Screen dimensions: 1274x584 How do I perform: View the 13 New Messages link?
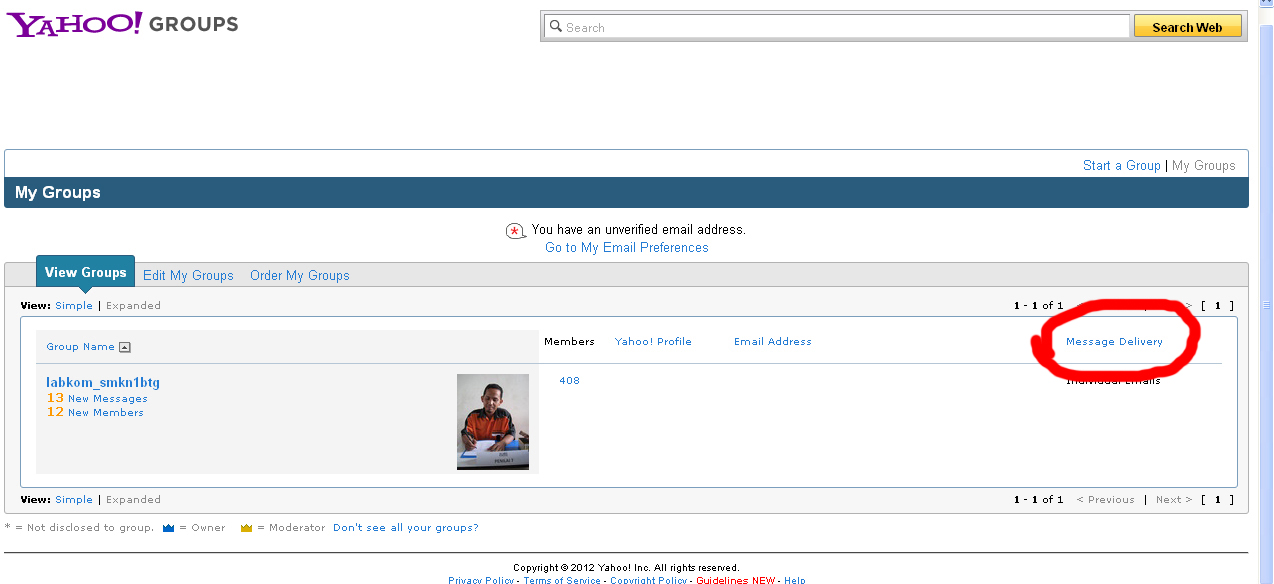coord(97,398)
